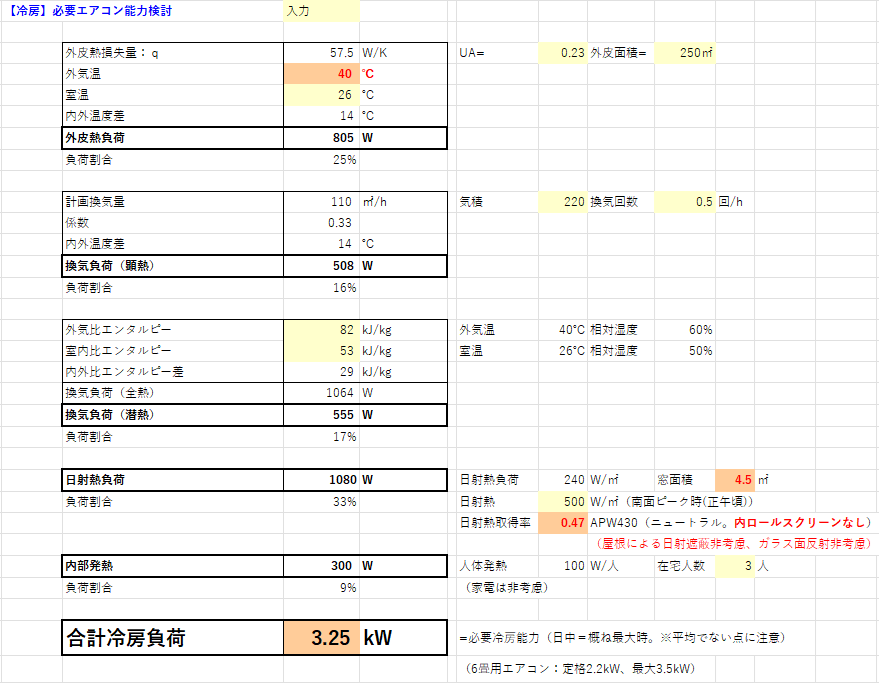Viewport: 879px width, 683px height.
Task: Click the 日射熱負荷 result cell 1080
Action: pyautogui.click(x=321, y=480)
